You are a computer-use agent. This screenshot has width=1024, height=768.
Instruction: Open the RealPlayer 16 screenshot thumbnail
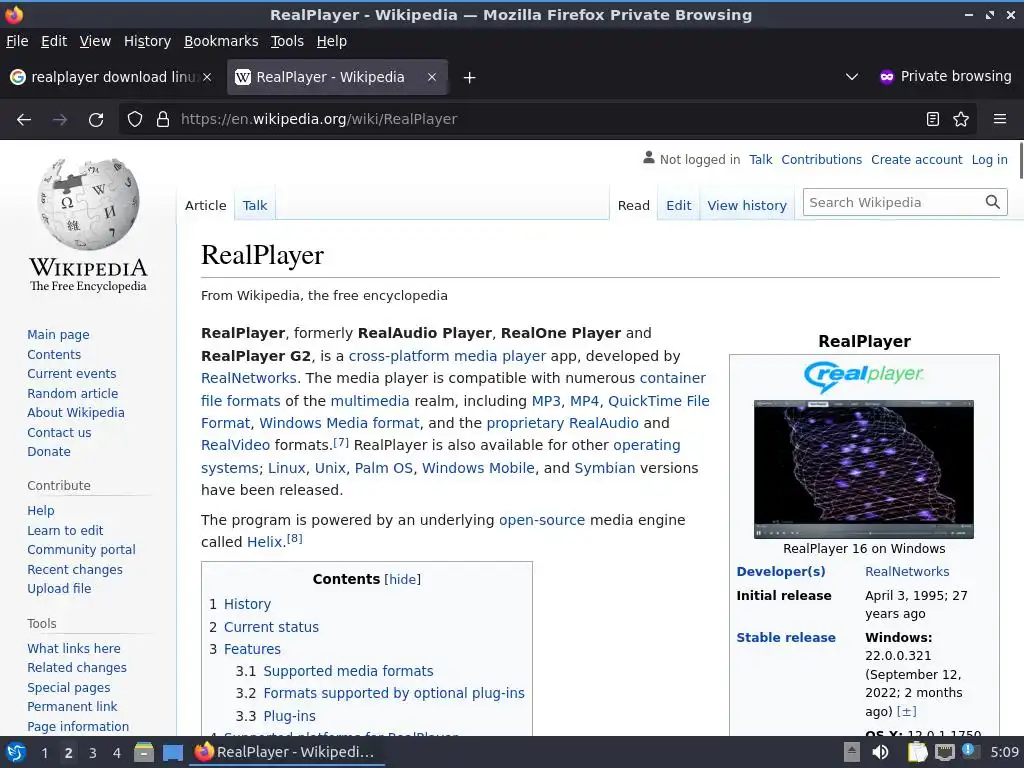(863, 470)
